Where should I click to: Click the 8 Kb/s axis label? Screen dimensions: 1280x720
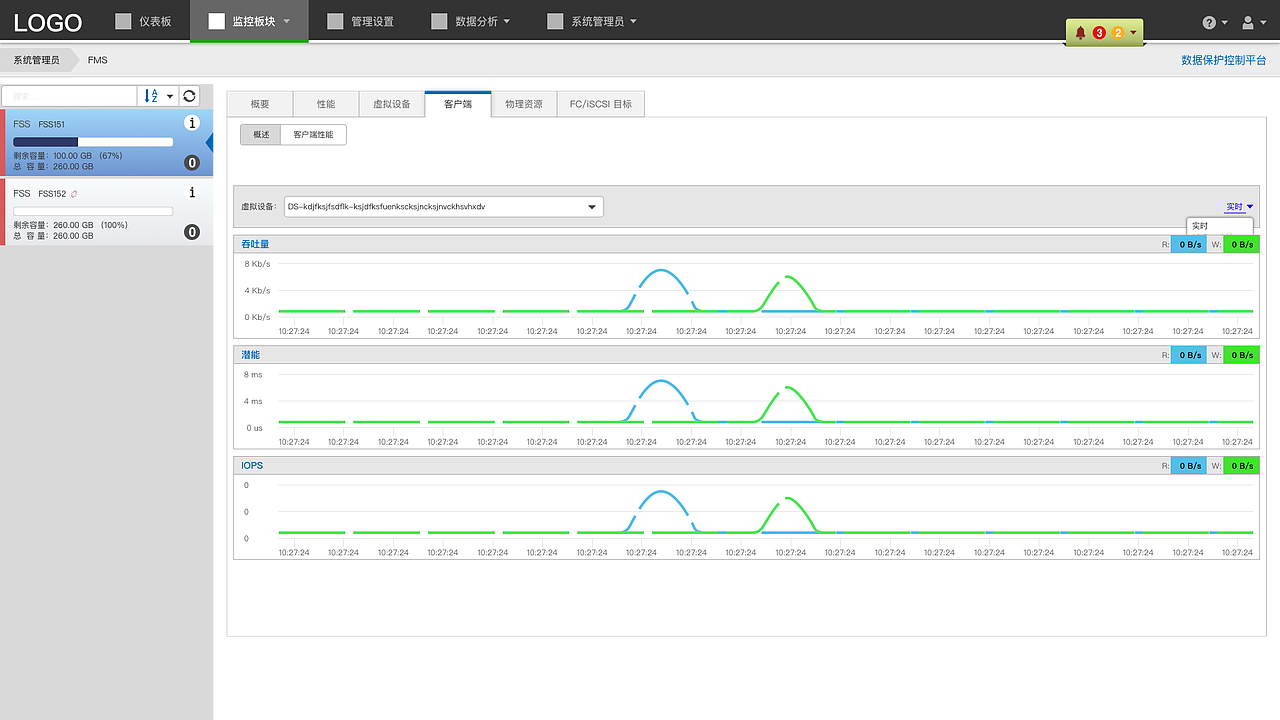click(x=257, y=264)
